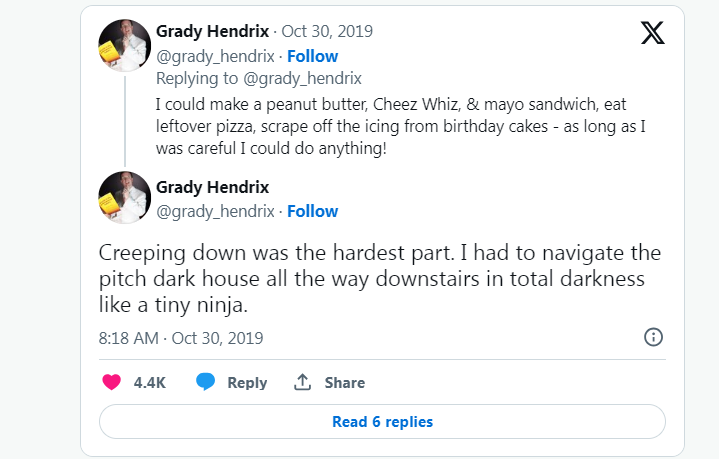Click the Replying to @grady_hendrix link
719x459 pixels.
[259, 78]
